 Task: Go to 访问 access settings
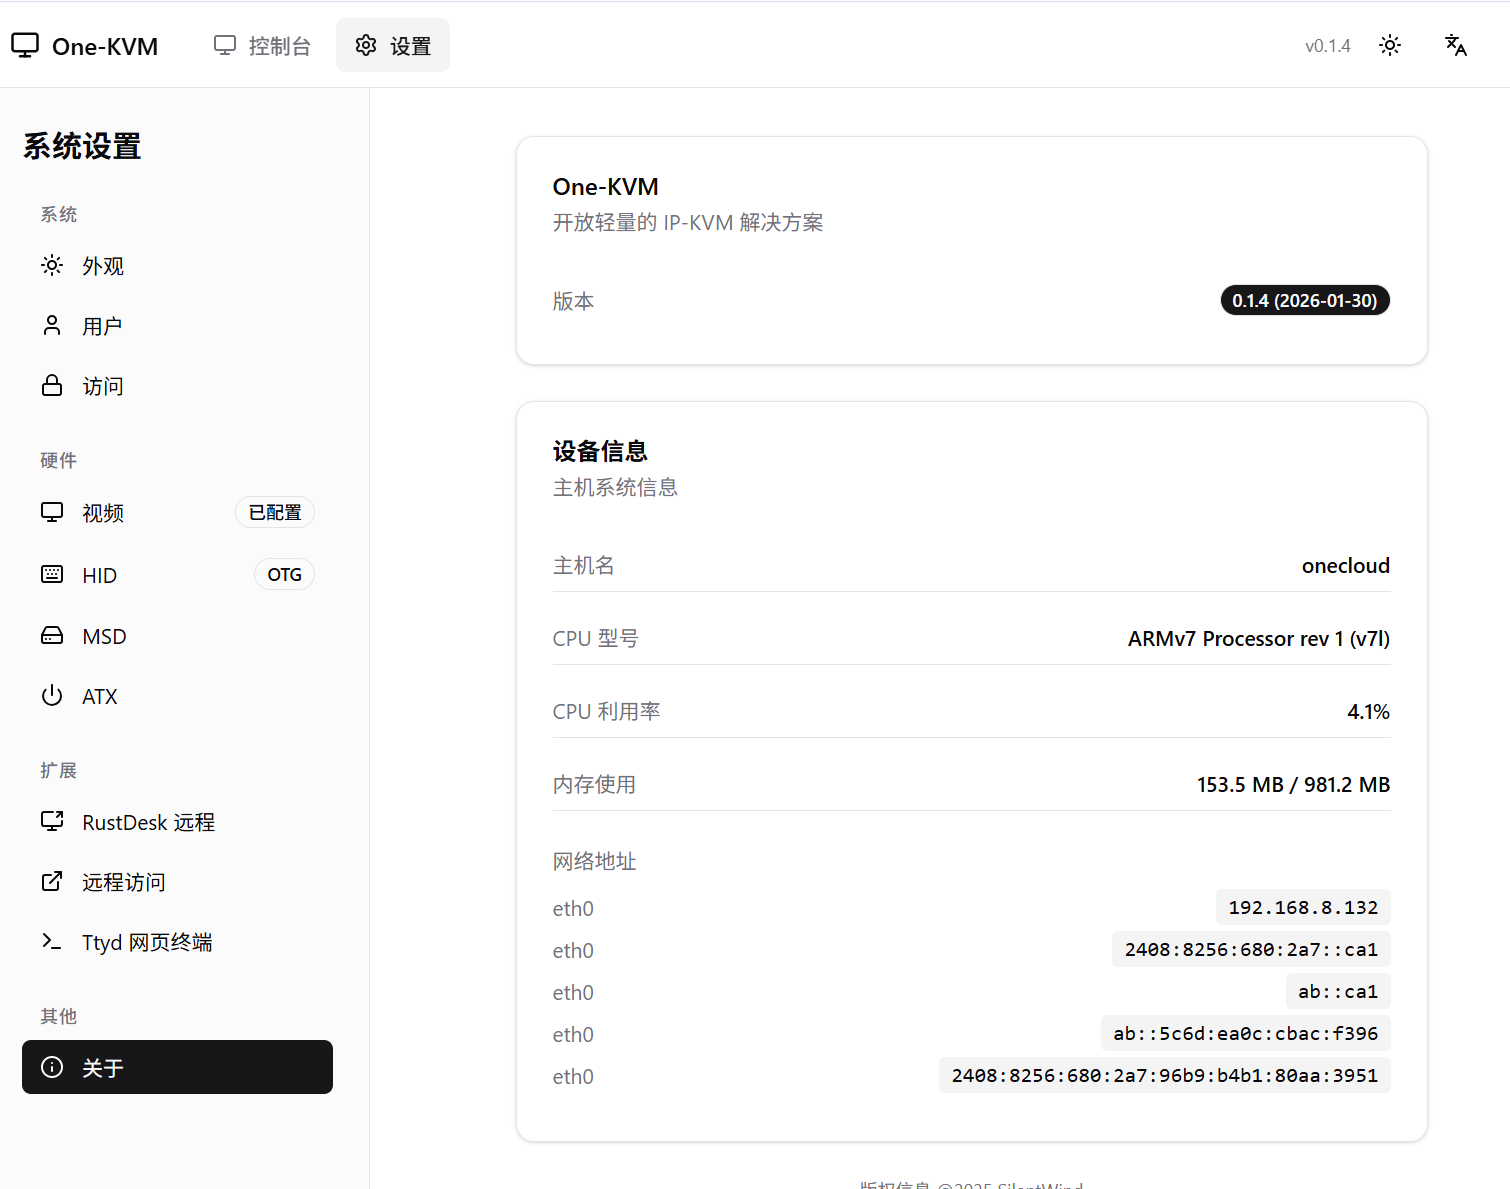(x=102, y=386)
